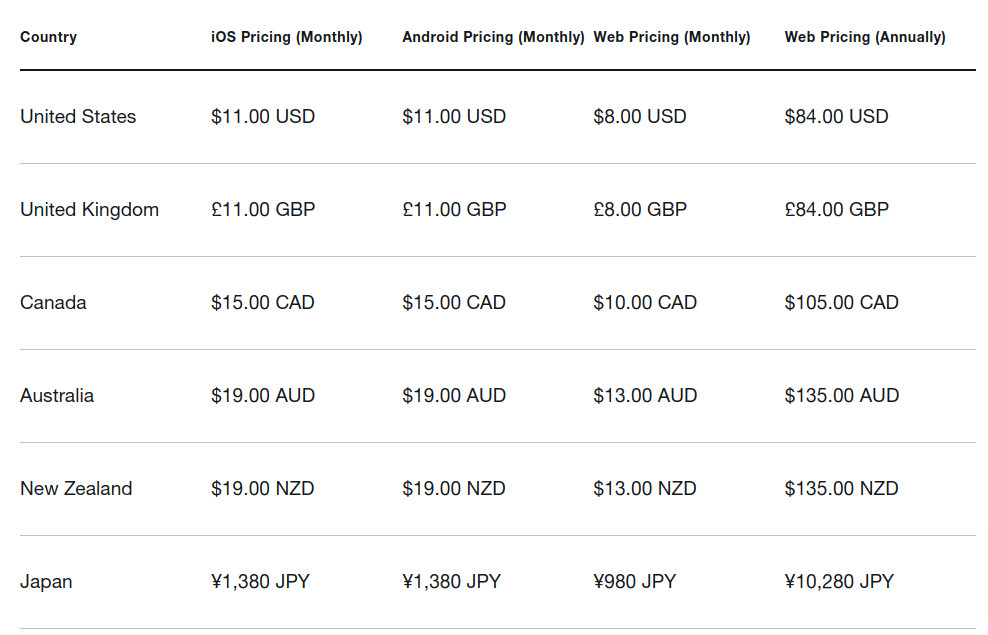Click the Web Pricing (Annually) header

pos(865,37)
